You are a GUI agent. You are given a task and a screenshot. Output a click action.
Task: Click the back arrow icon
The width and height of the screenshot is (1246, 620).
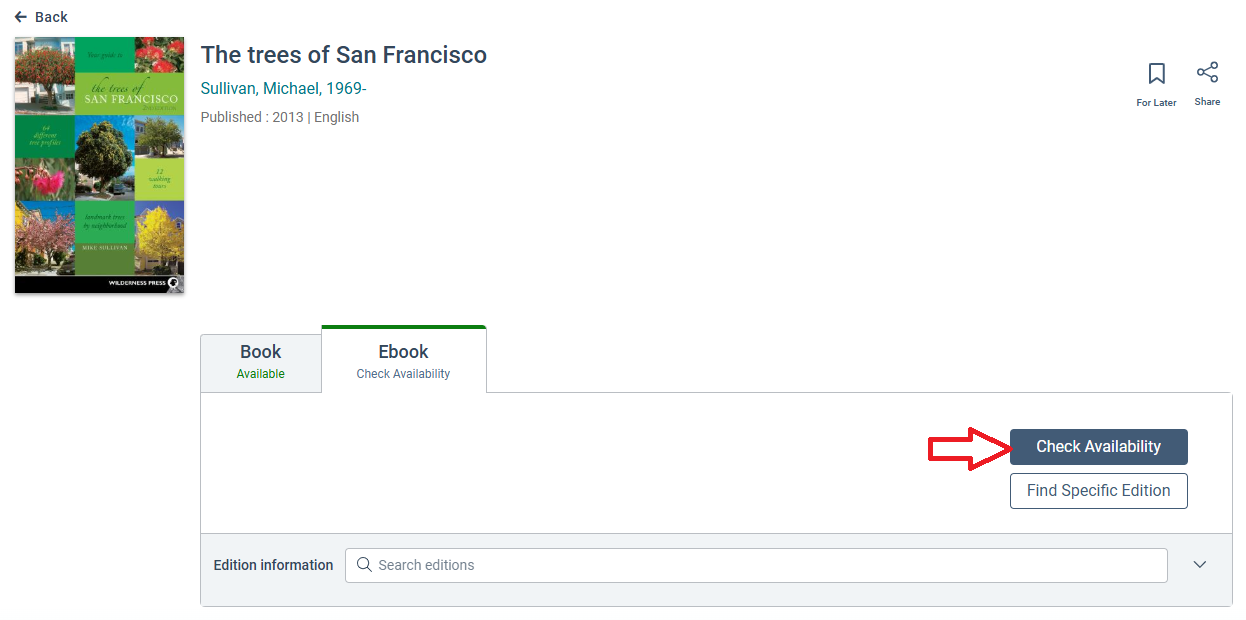point(21,17)
